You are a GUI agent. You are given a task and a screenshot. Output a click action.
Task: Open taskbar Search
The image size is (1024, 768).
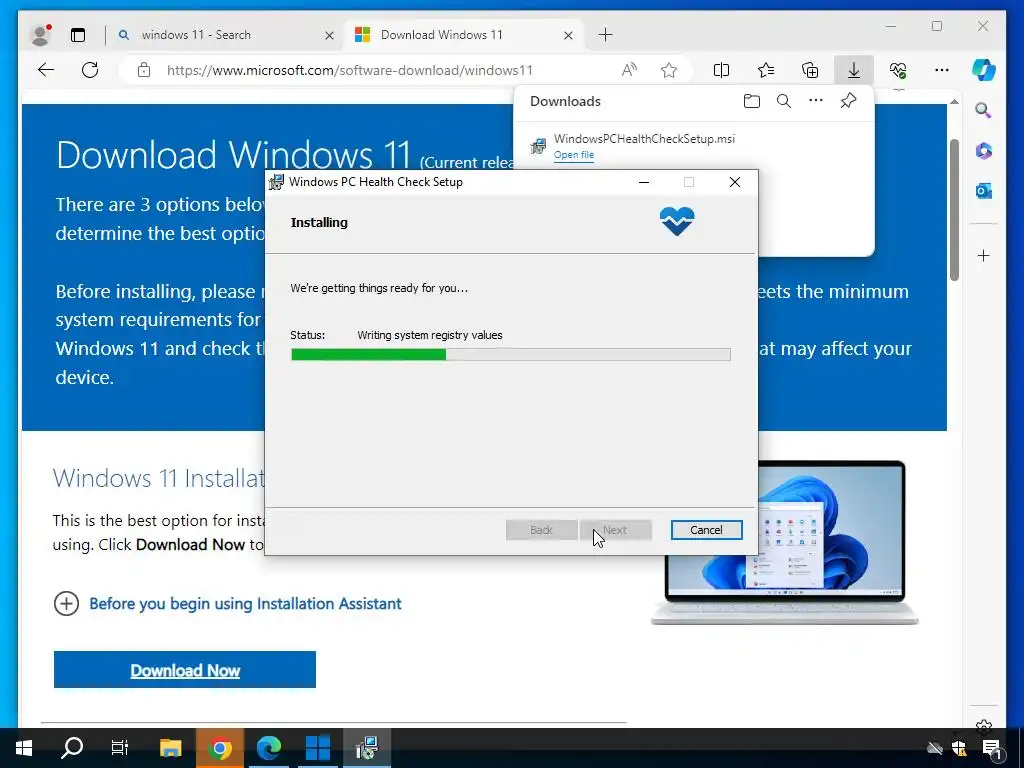pos(72,748)
